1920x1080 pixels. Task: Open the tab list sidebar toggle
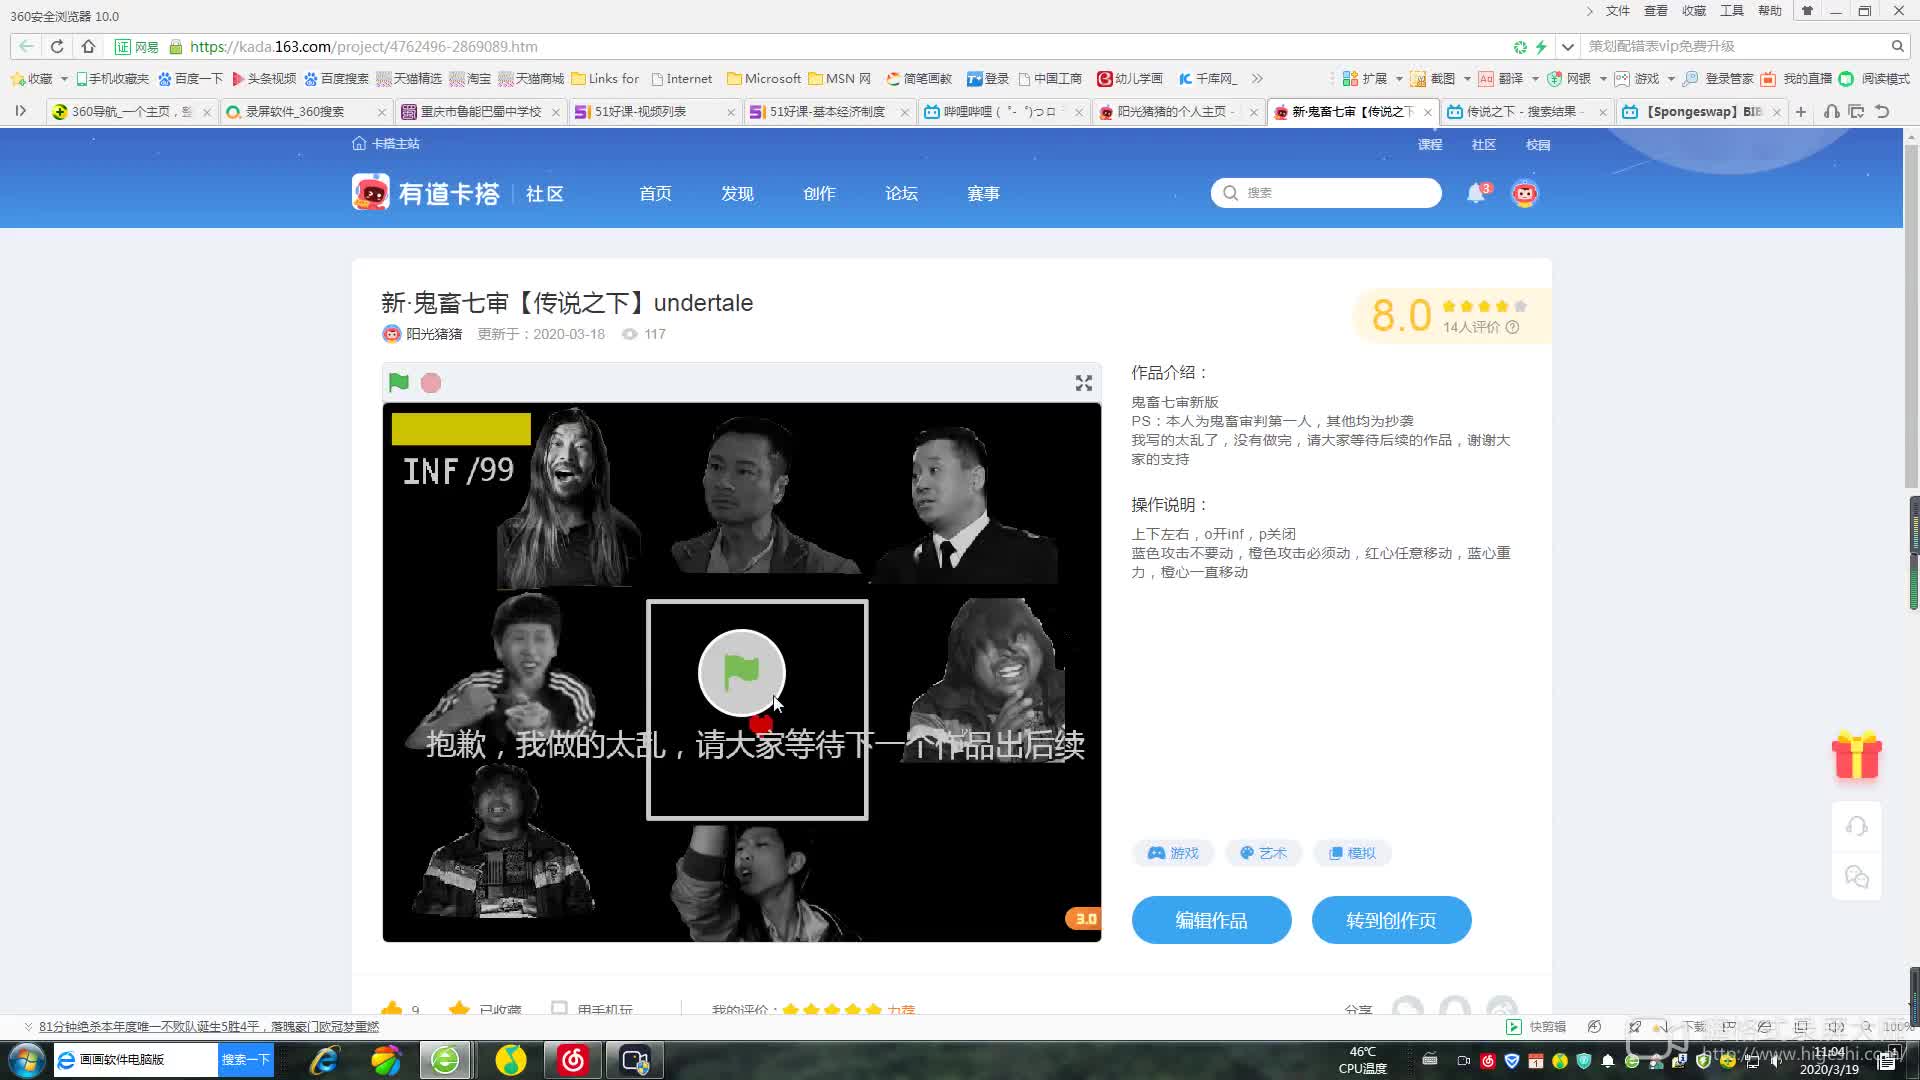point(20,112)
